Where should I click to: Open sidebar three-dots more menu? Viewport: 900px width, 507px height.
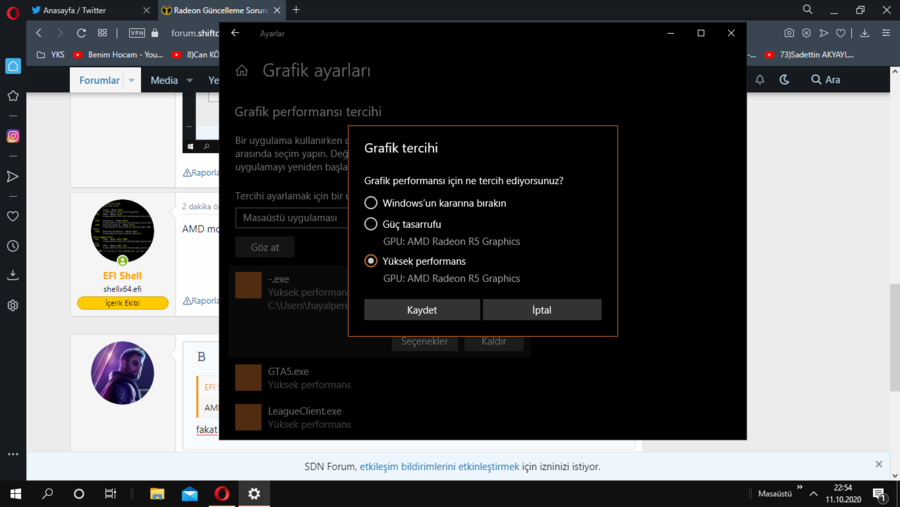pyautogui.click(x=13, y=454)
